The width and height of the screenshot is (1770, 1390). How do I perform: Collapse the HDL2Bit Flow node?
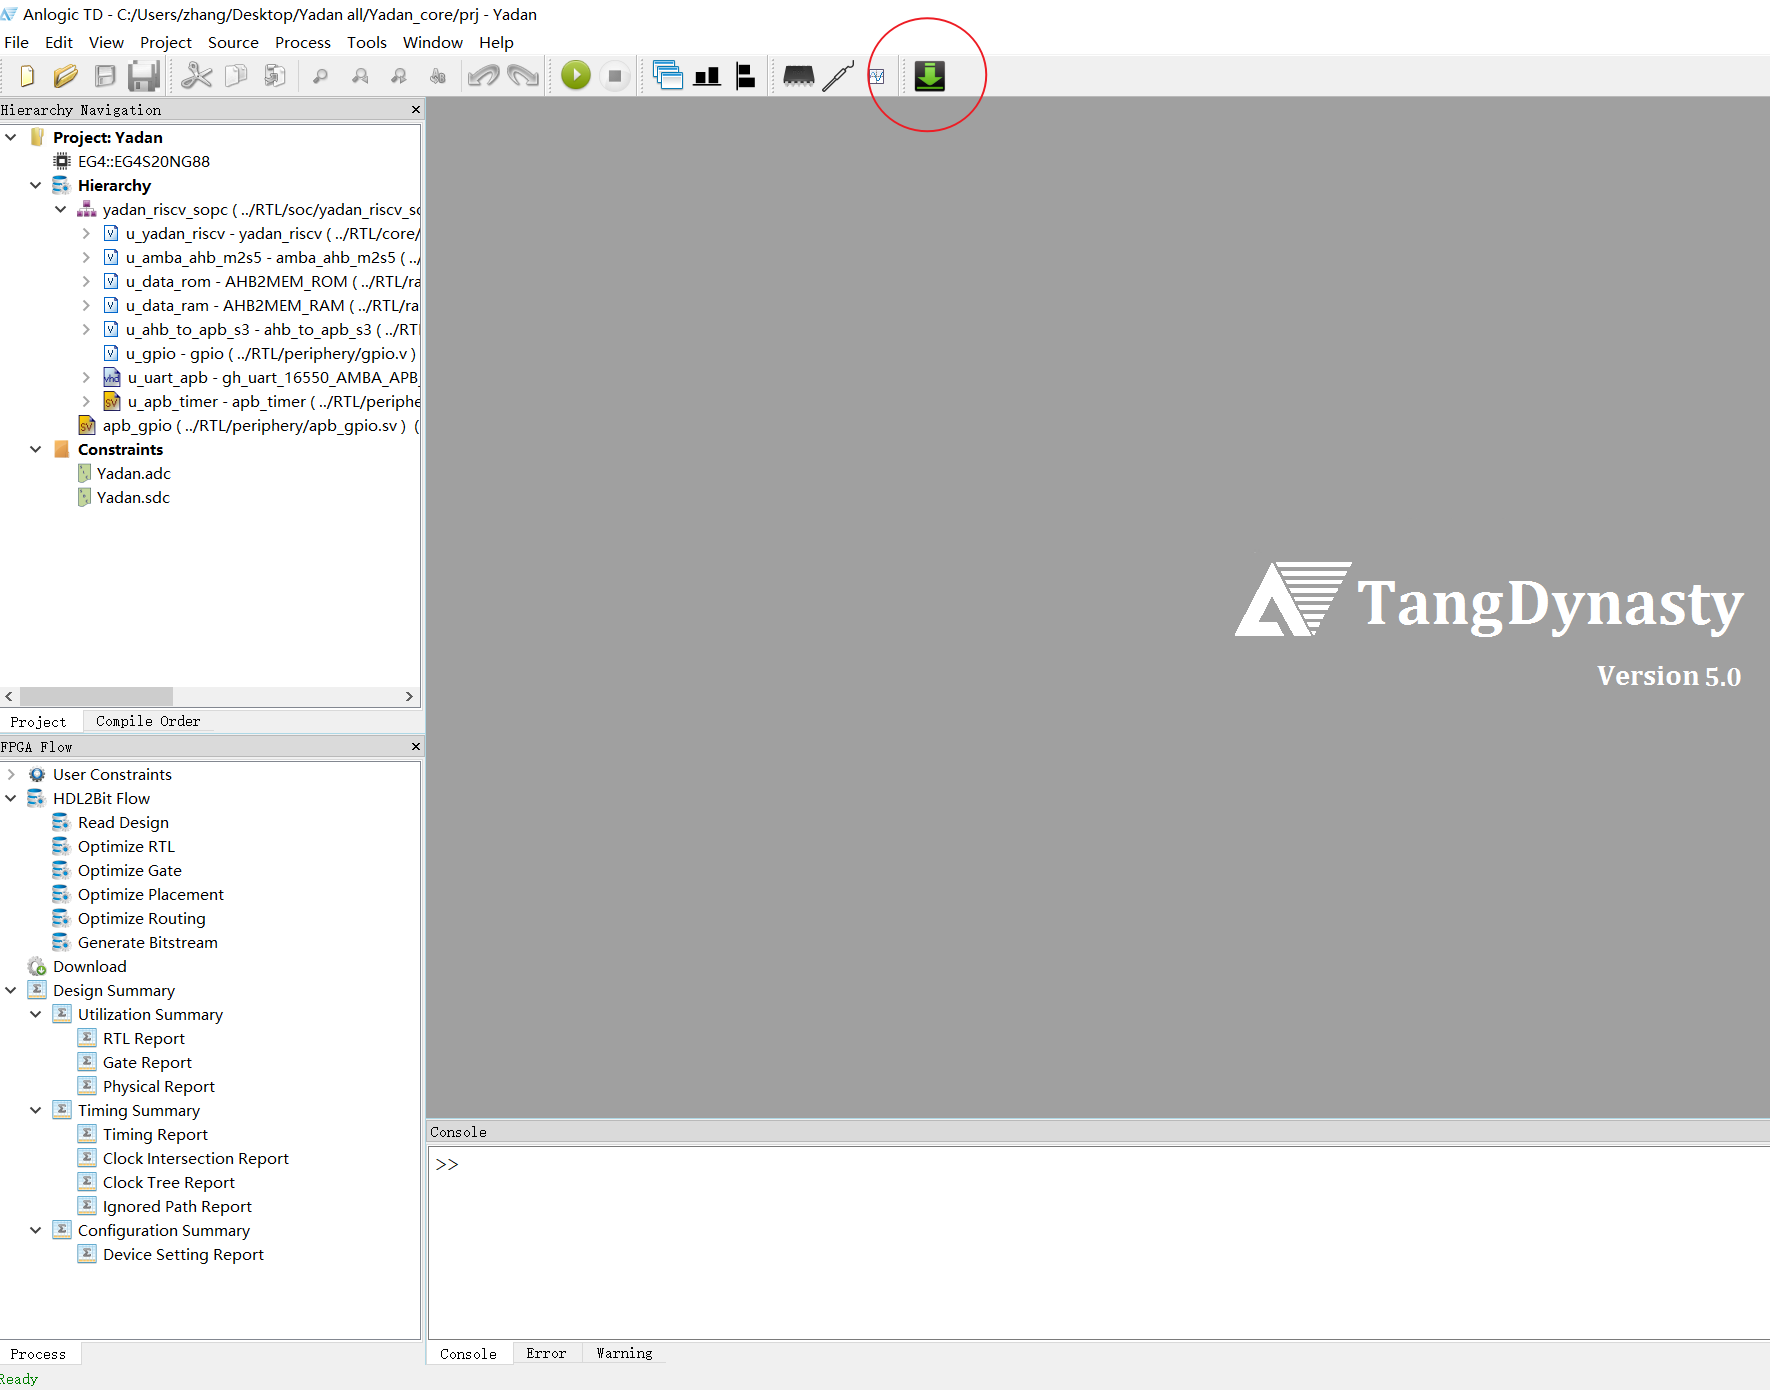pos(11,798)
